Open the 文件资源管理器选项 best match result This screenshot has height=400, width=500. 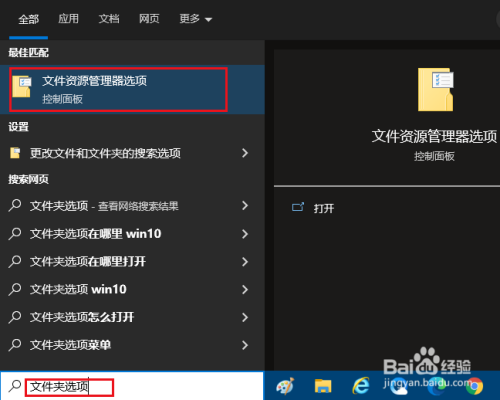click(x=132, y=89)
